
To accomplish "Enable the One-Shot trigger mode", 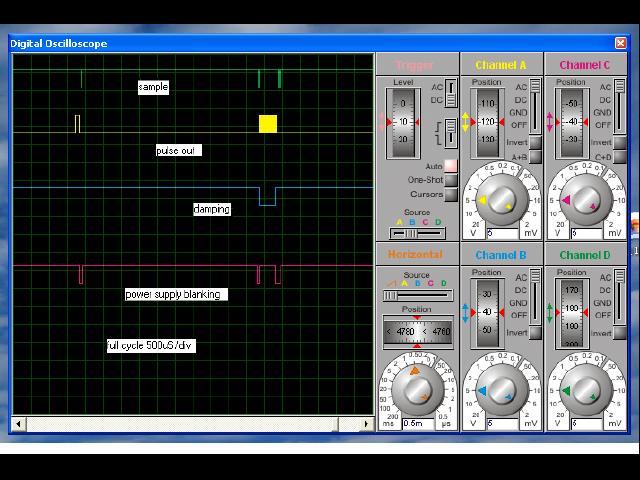I will (x=451, y=180).
